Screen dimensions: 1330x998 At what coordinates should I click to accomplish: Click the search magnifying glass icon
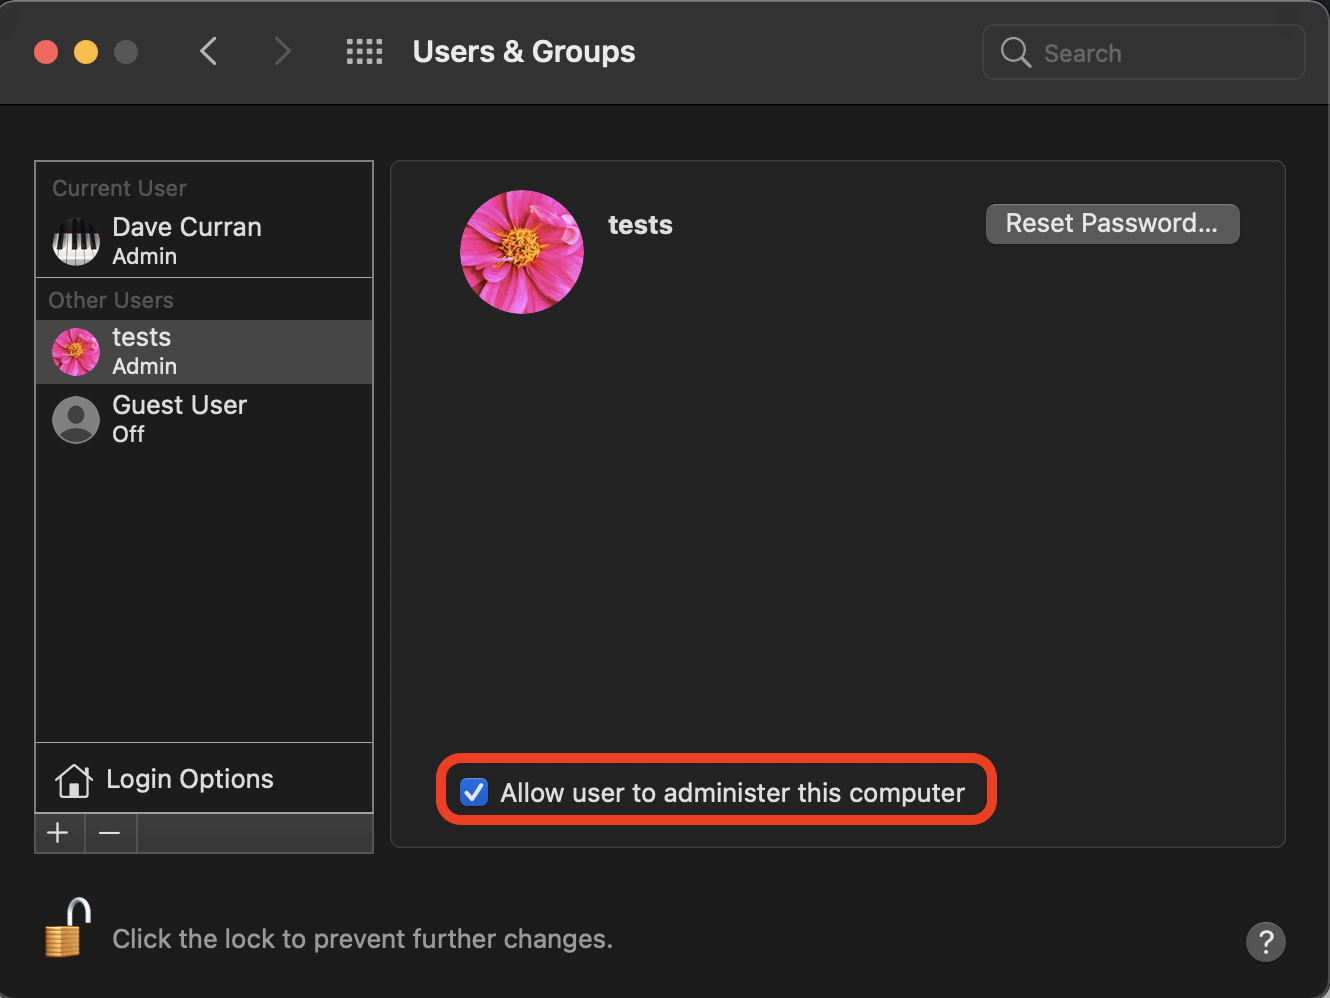1015,52
